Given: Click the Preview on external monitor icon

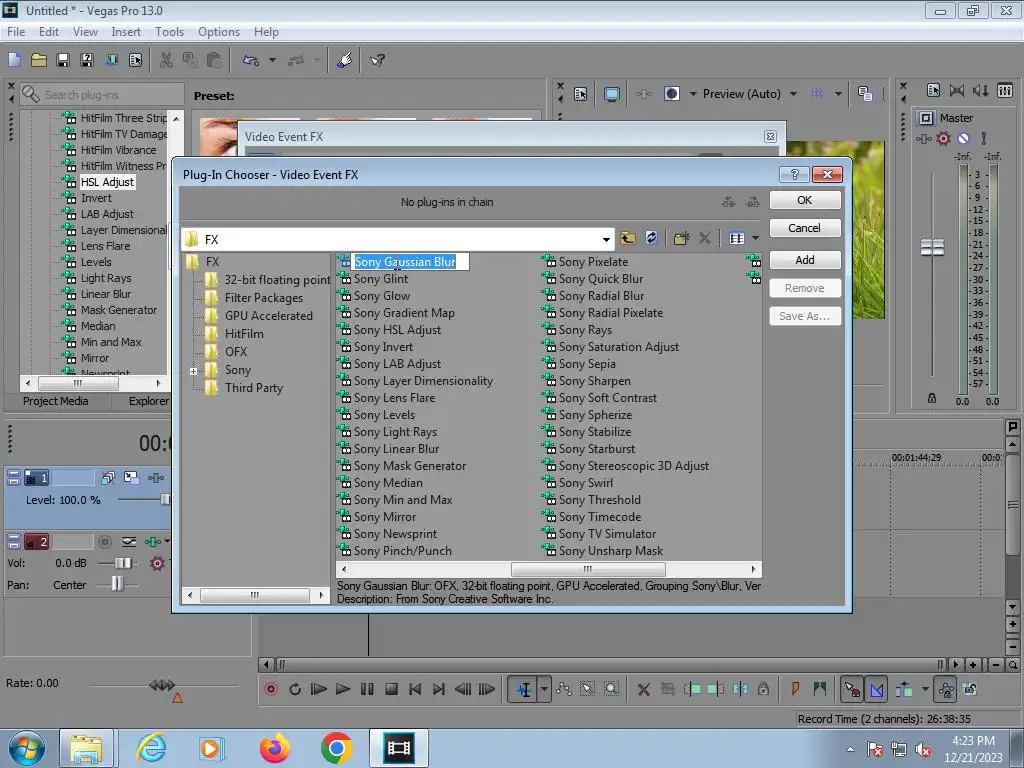Looking at the screenshot, I should pyautogui.click(x=612, y=94).
